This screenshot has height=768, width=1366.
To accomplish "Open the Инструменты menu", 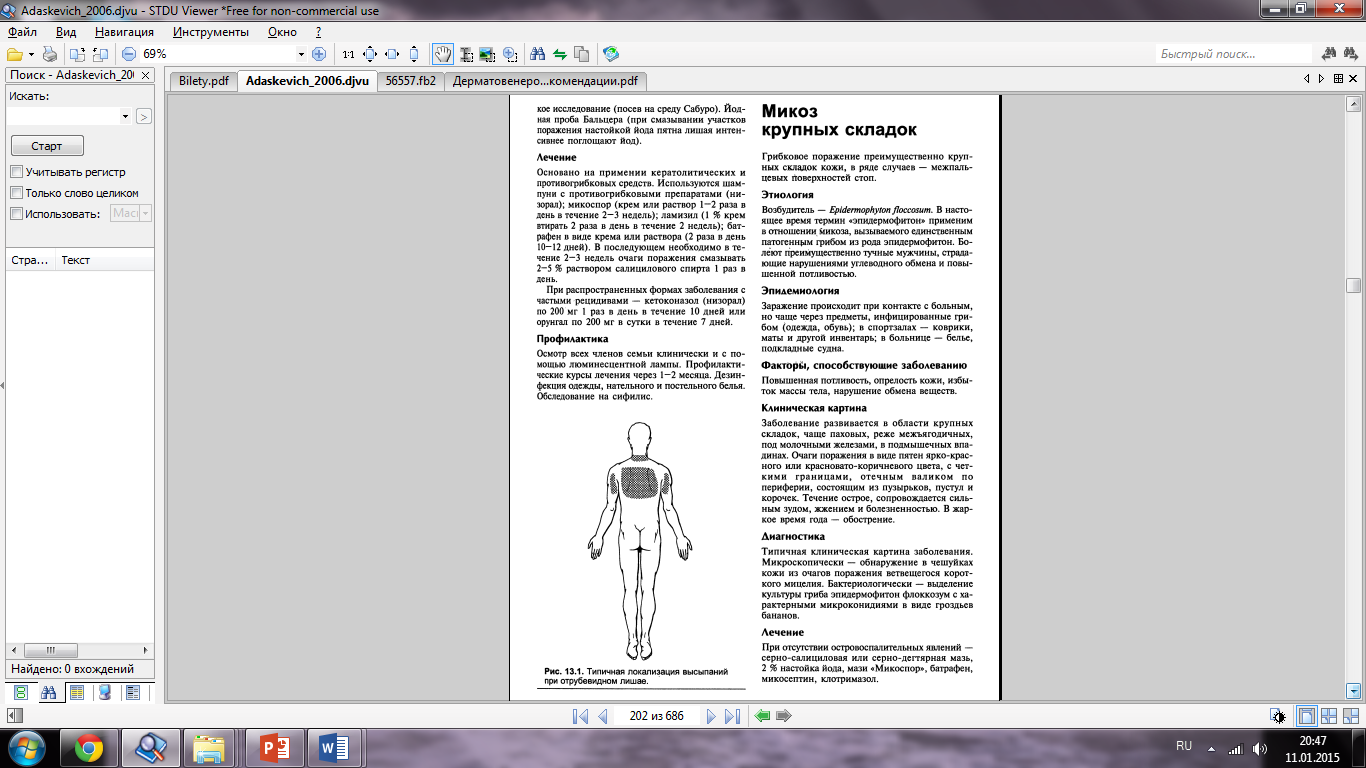I will 210,32.
